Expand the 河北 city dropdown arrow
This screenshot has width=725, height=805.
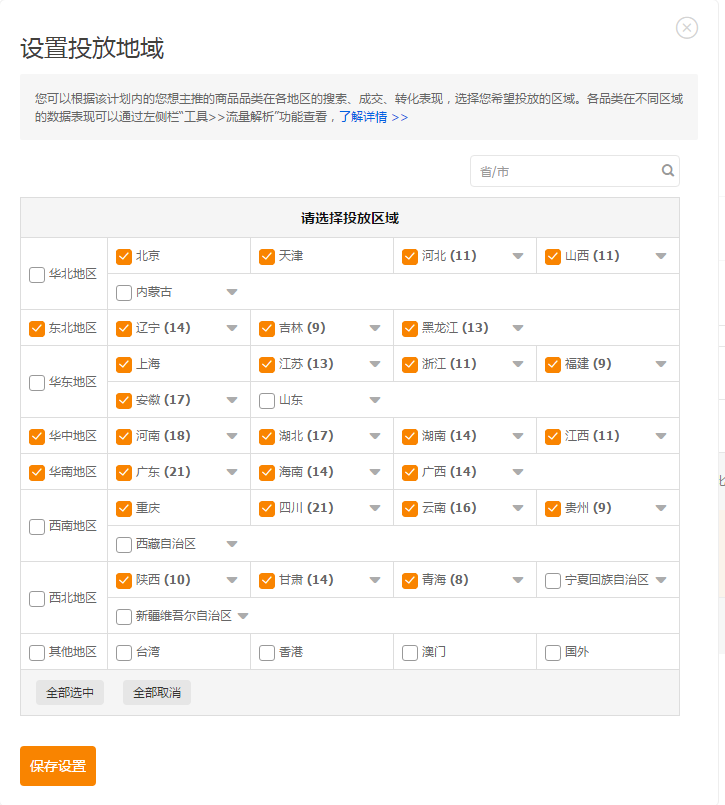click(518, 256)
